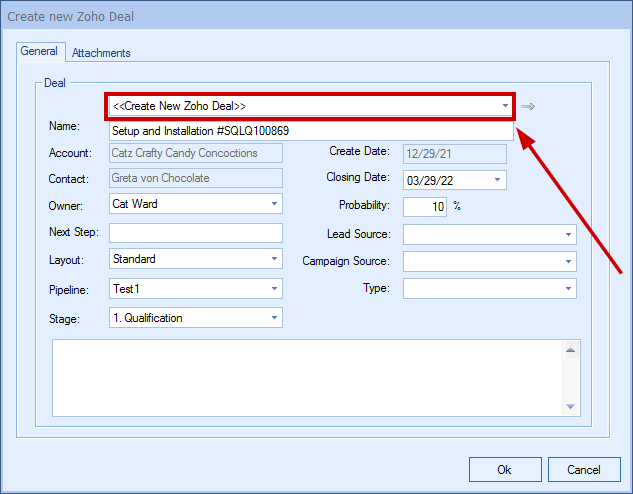
Task: Click the Probability percentage field
Action: click(x=425, y=206)
